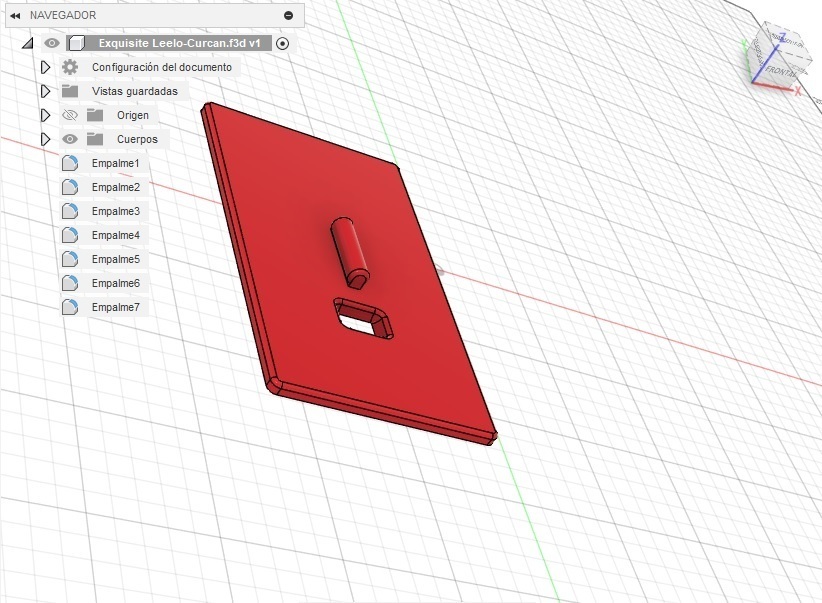Collapse the Navegador browser panel arrows
Image resolution: width=822 pixels, height=603 pixels.
point(15,16)
